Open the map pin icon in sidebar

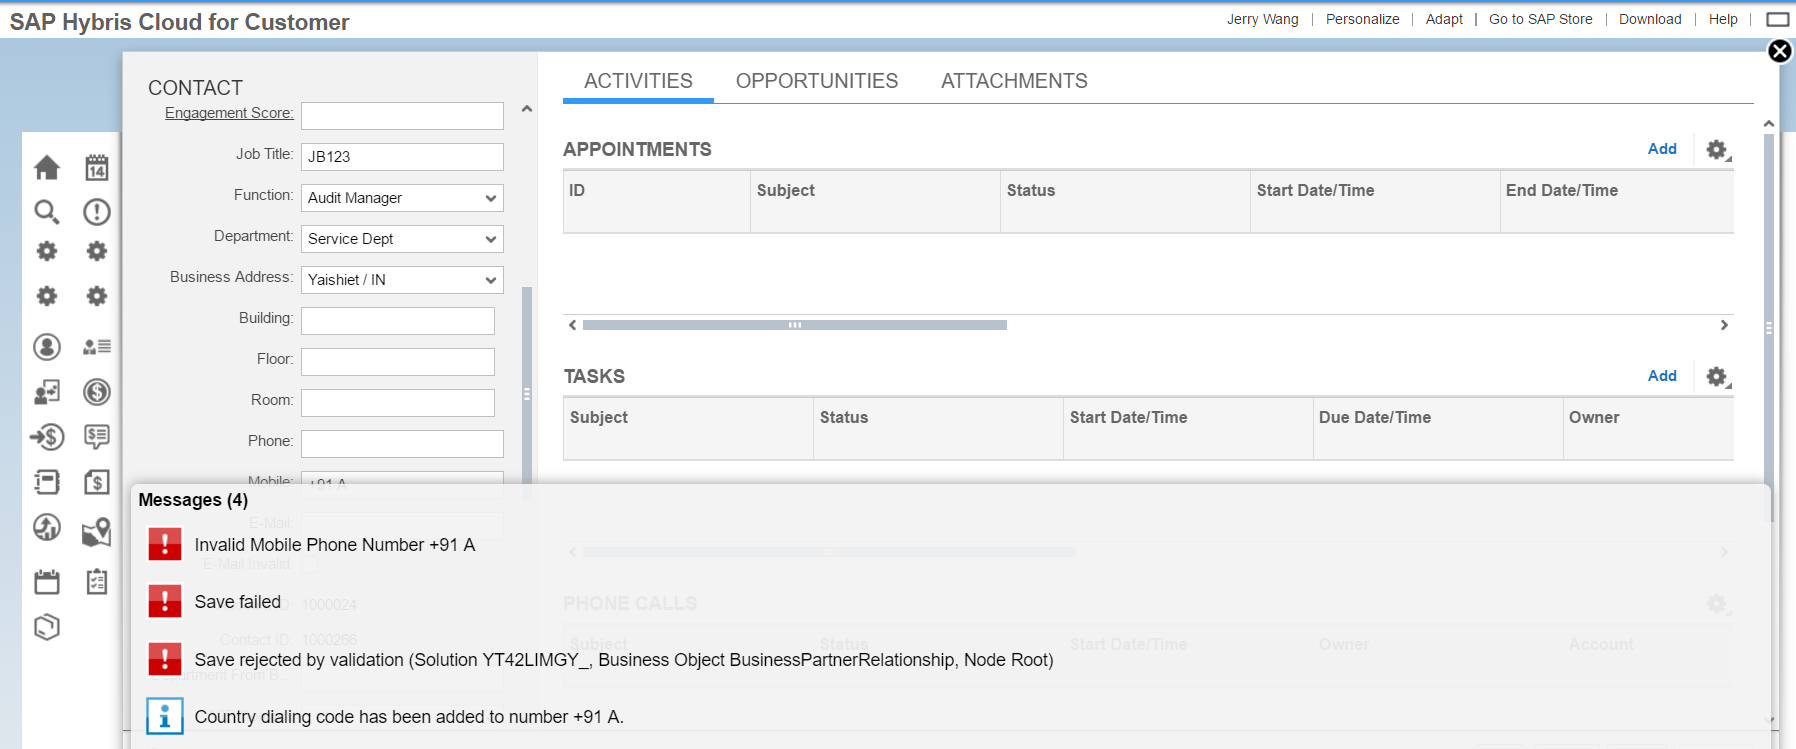point(97,532)
